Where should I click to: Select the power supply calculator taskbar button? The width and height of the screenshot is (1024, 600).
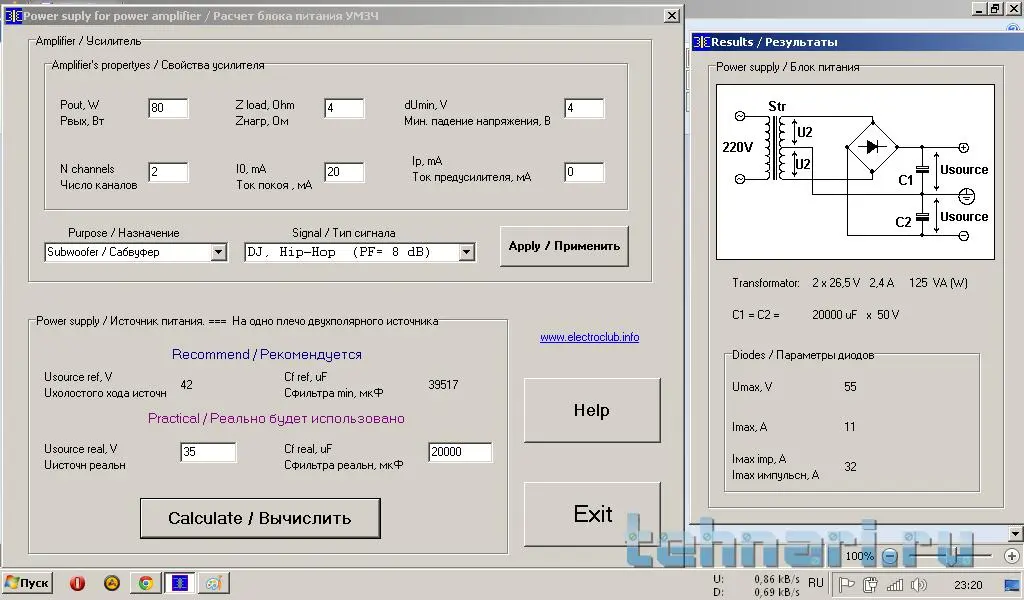point(179,583)
